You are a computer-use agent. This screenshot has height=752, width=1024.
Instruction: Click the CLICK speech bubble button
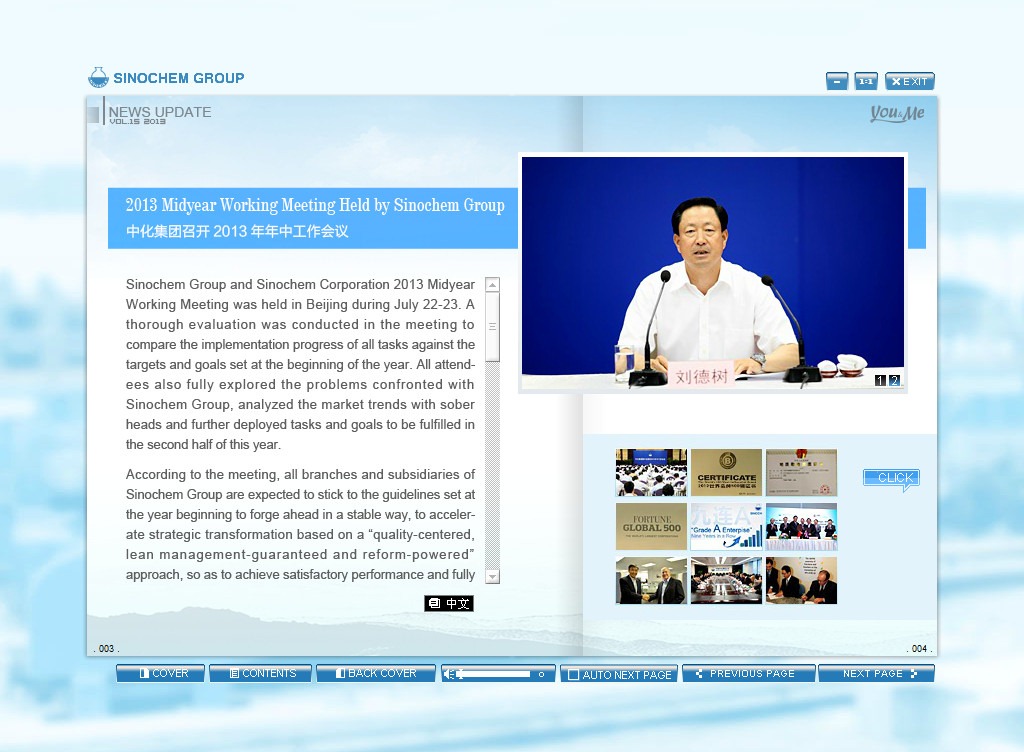[x=891, y=478]
